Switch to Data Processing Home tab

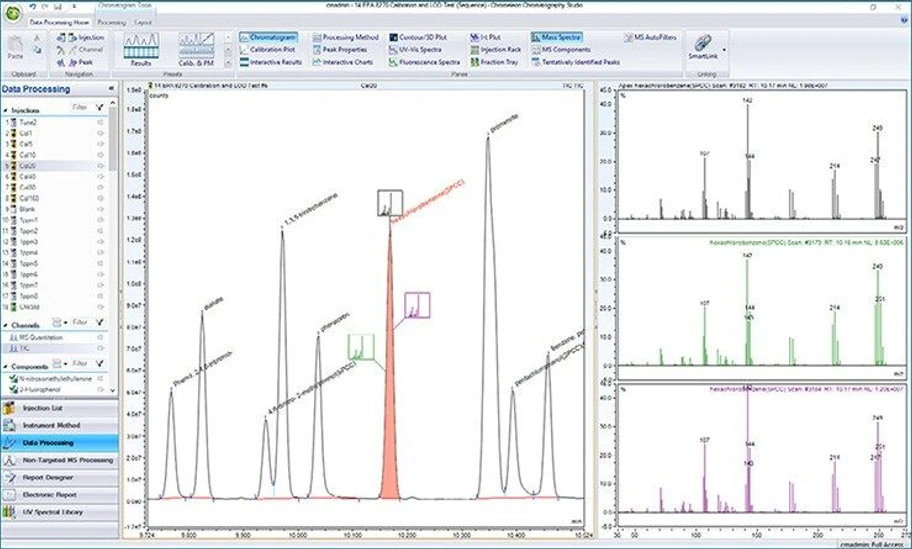click(59, 22)
